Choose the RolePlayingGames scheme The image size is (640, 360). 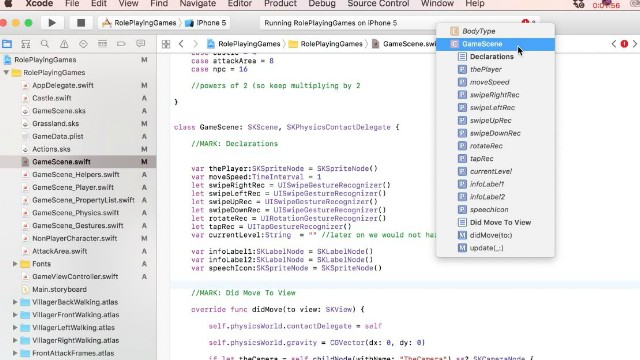point(140,23)
